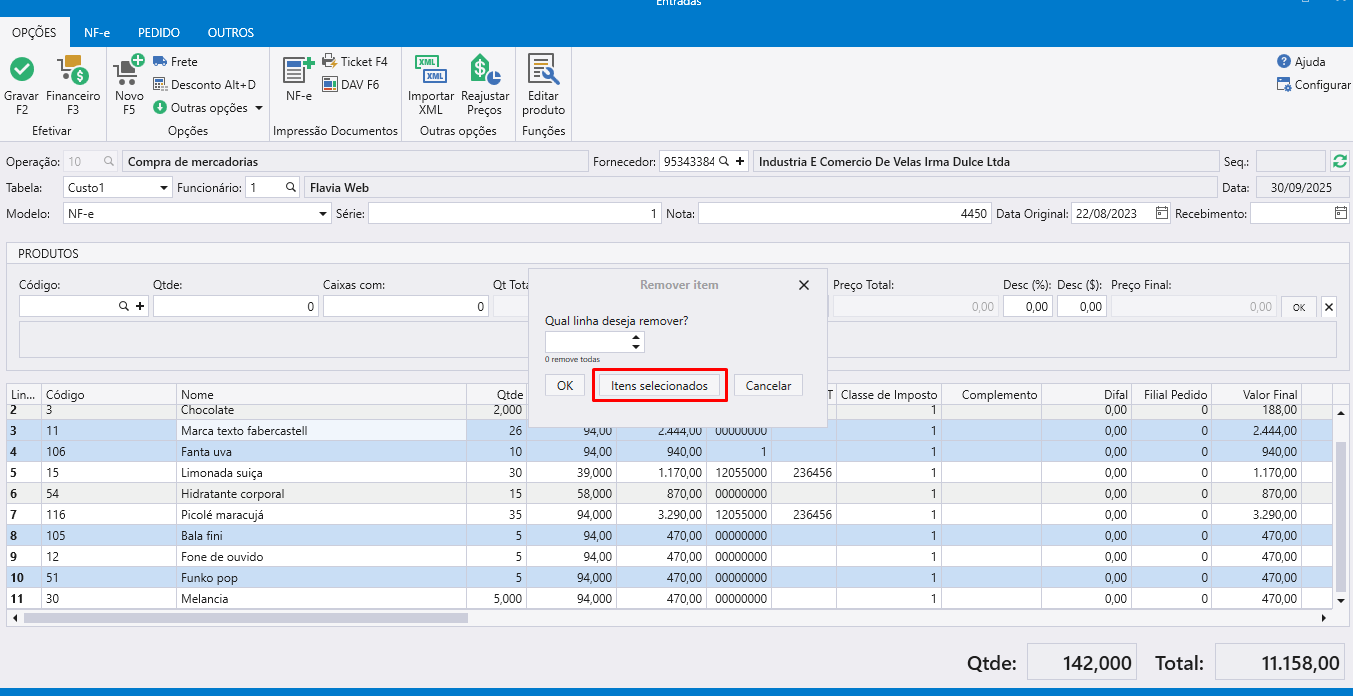This screenshot has height=696, width=1353.
Task: Select the Reajustar Preços icon
Action: (x=484, y=70)
